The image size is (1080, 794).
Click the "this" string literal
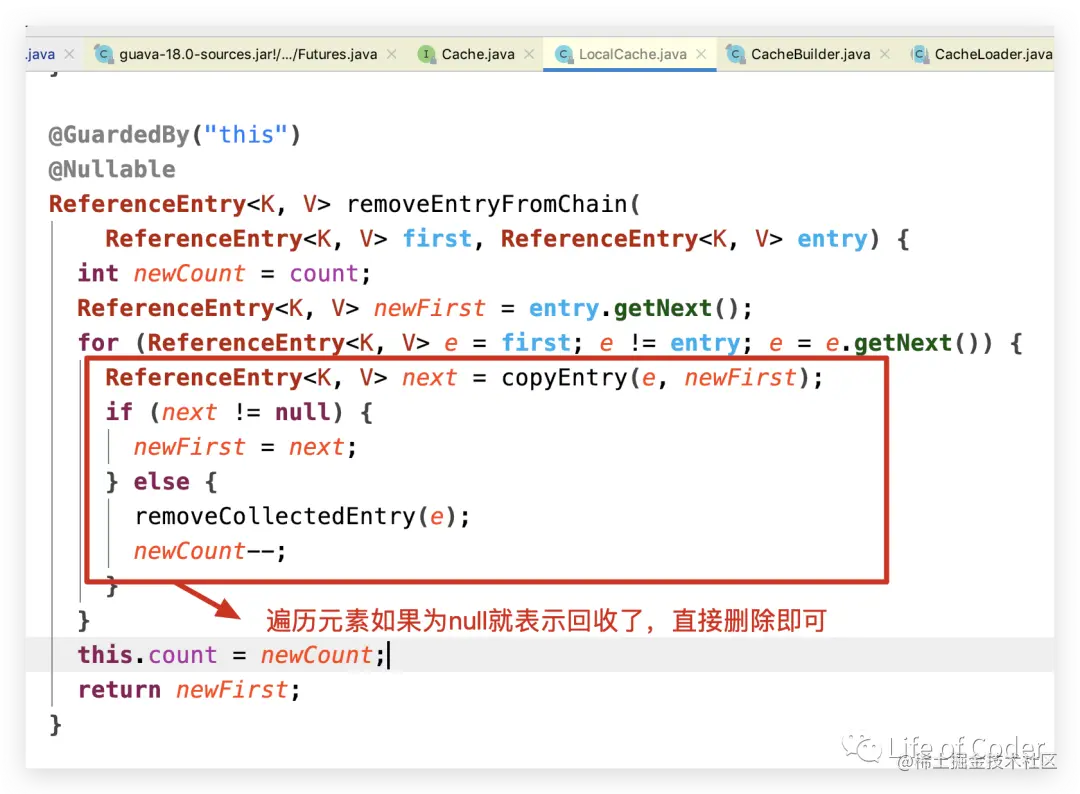click(x=245, y=134)
